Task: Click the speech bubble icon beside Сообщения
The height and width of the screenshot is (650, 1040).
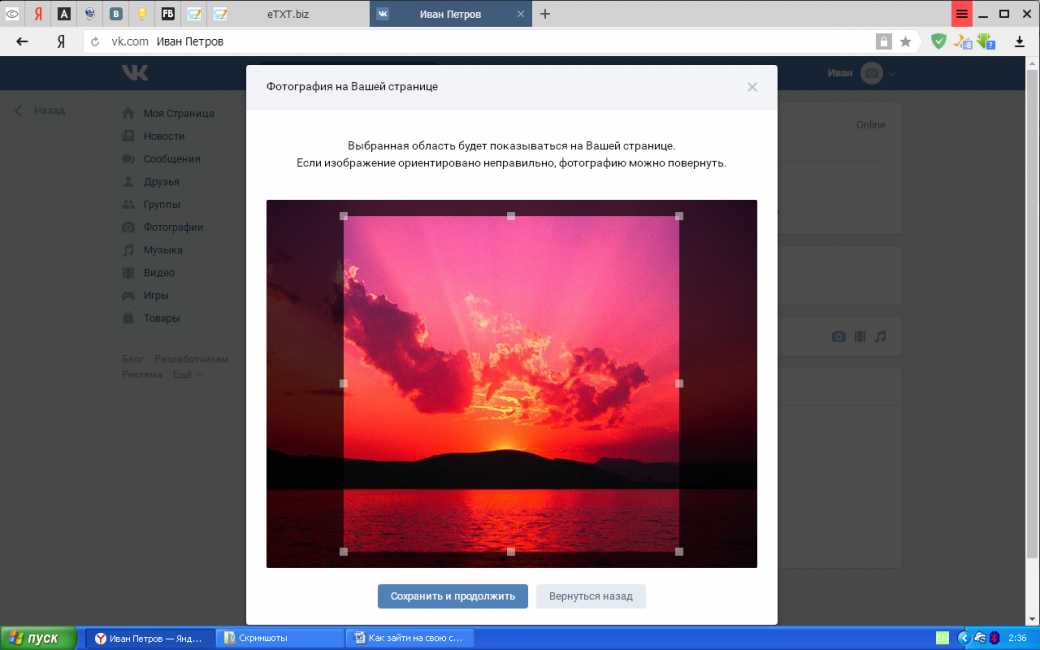Action: pos(128,159)
